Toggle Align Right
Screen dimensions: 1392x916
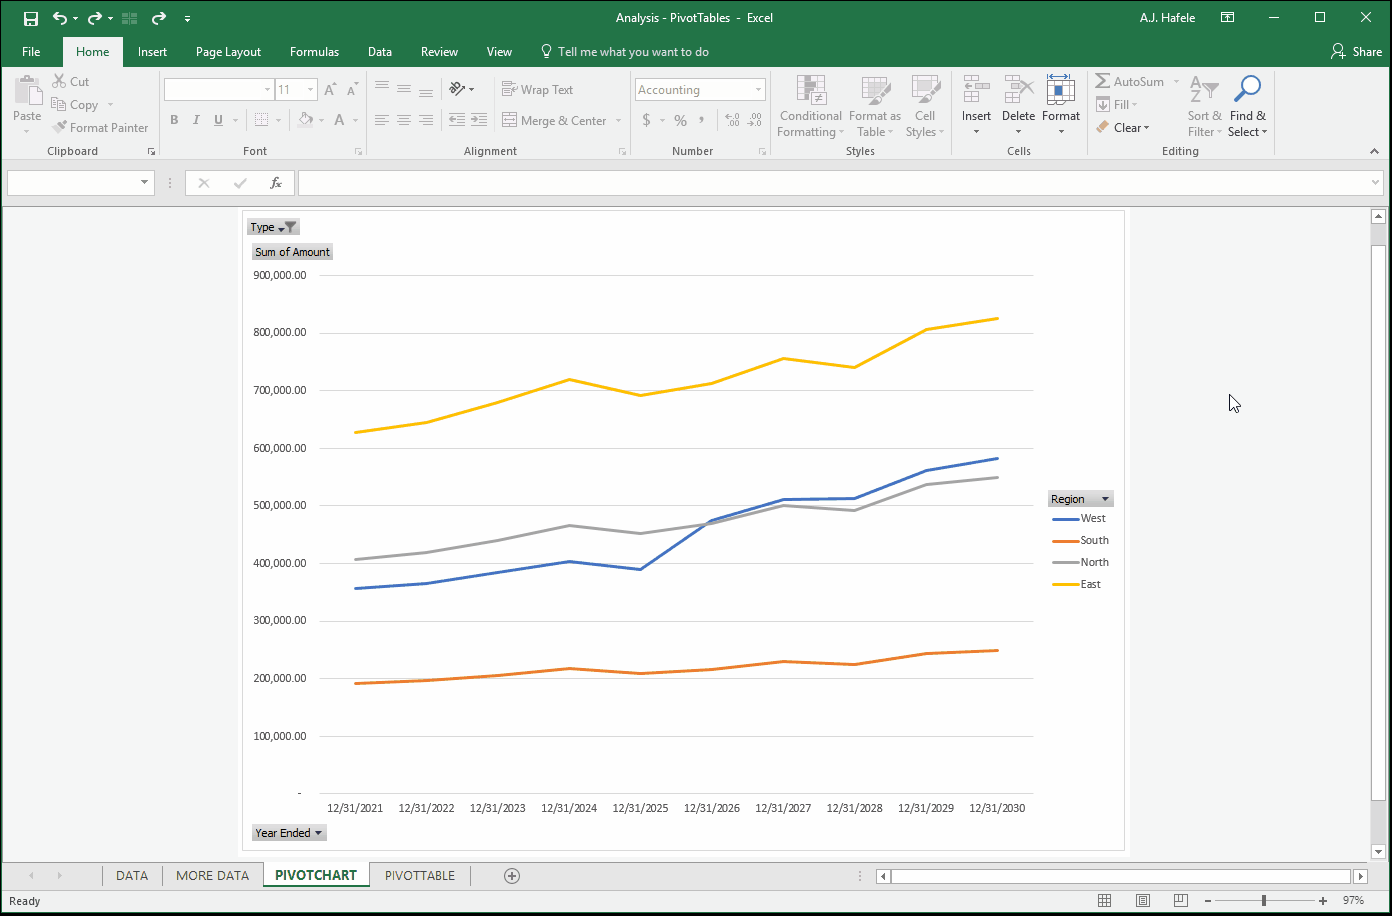[426, 120]
